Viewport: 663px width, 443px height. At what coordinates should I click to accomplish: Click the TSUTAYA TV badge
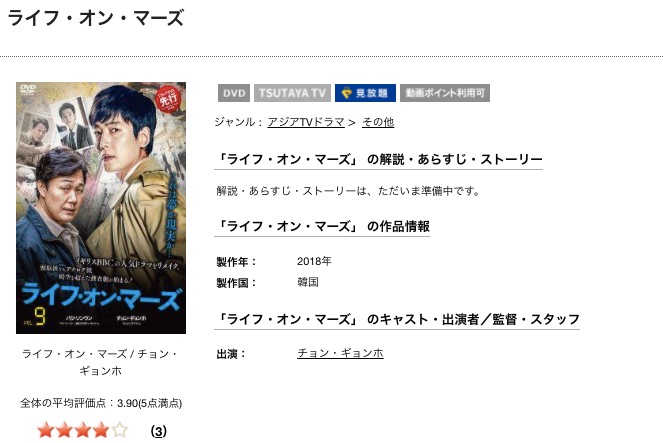click(x=292, y=93)
